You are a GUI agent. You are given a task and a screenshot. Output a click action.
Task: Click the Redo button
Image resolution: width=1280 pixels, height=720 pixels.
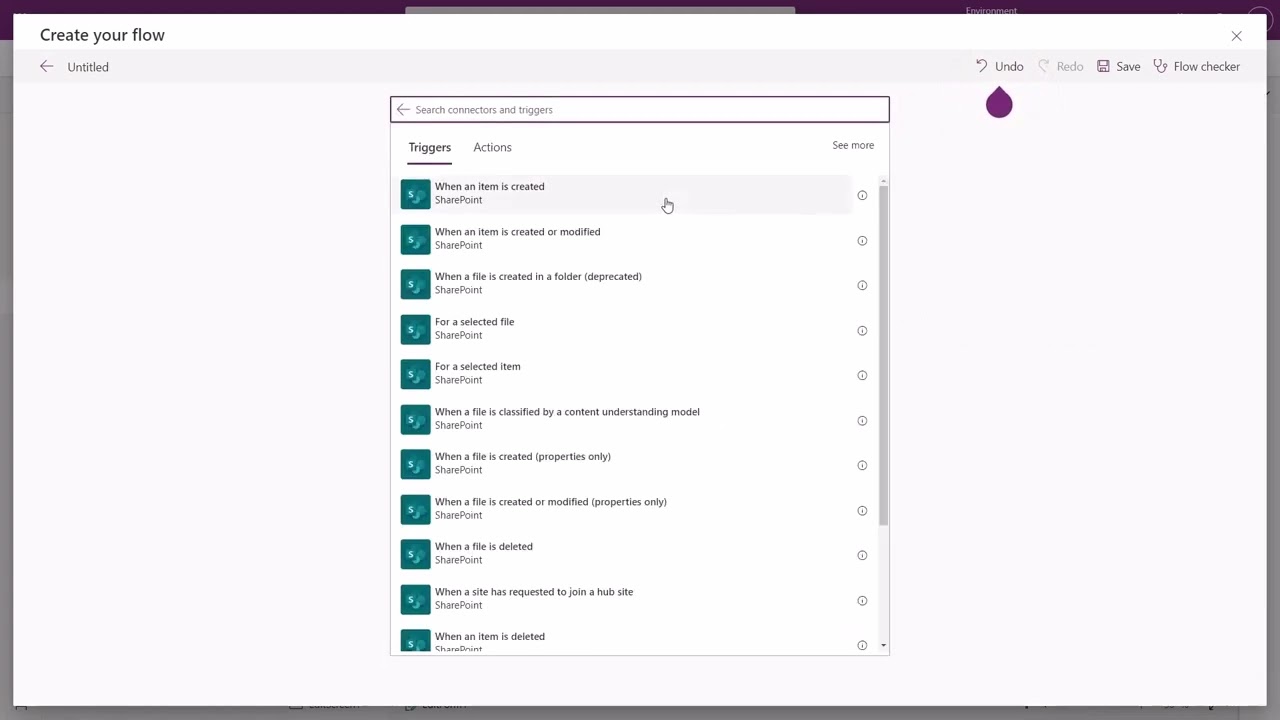[x=1060, y=66]
